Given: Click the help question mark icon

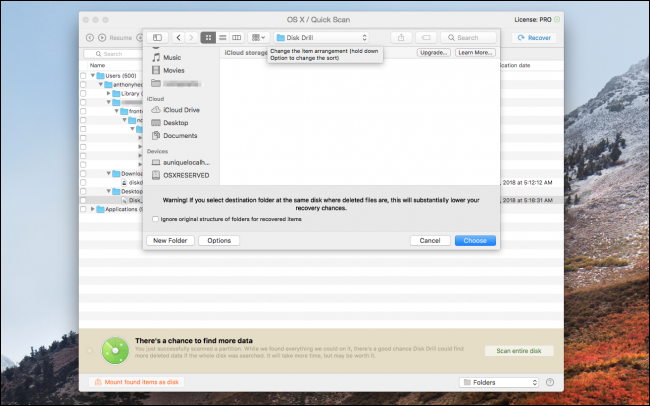Looking at the screenshot, I should click(x=550, y=382).
